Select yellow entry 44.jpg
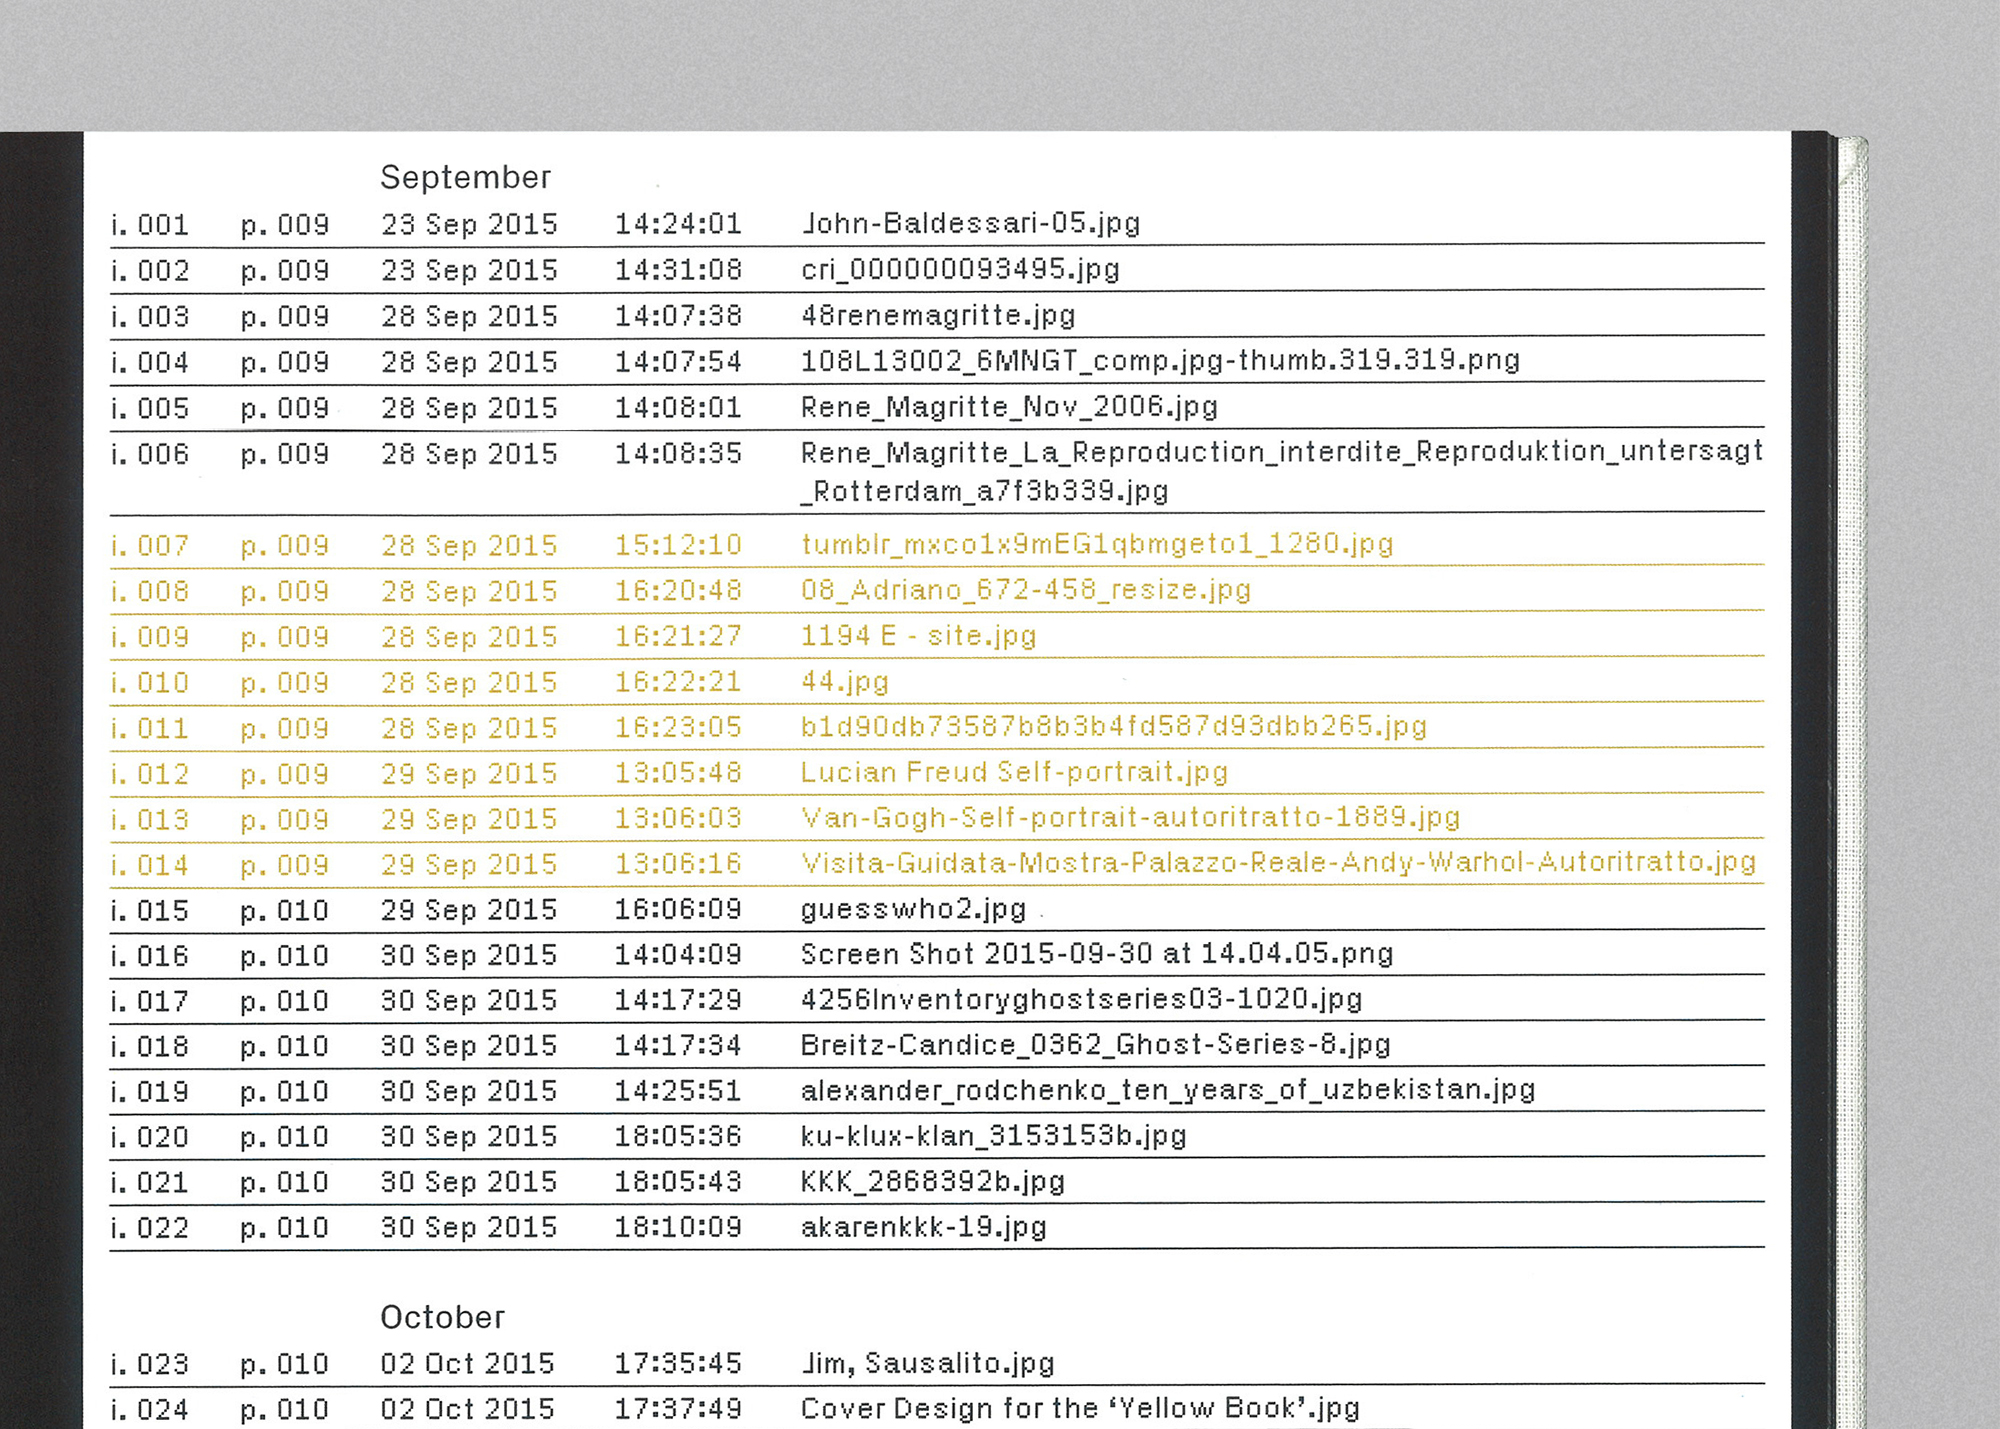2000x1429 pixels. (x=844, y=682)
